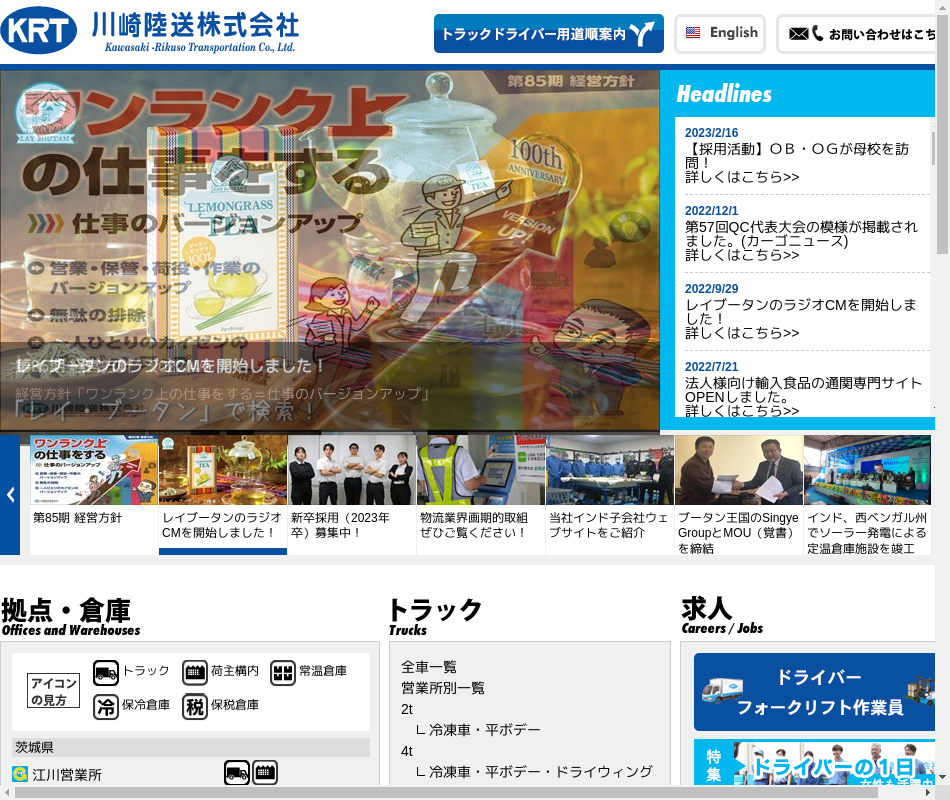Select the India subsidiary website thumbnail
The image size is (950, 800).
tap(610, 494)
